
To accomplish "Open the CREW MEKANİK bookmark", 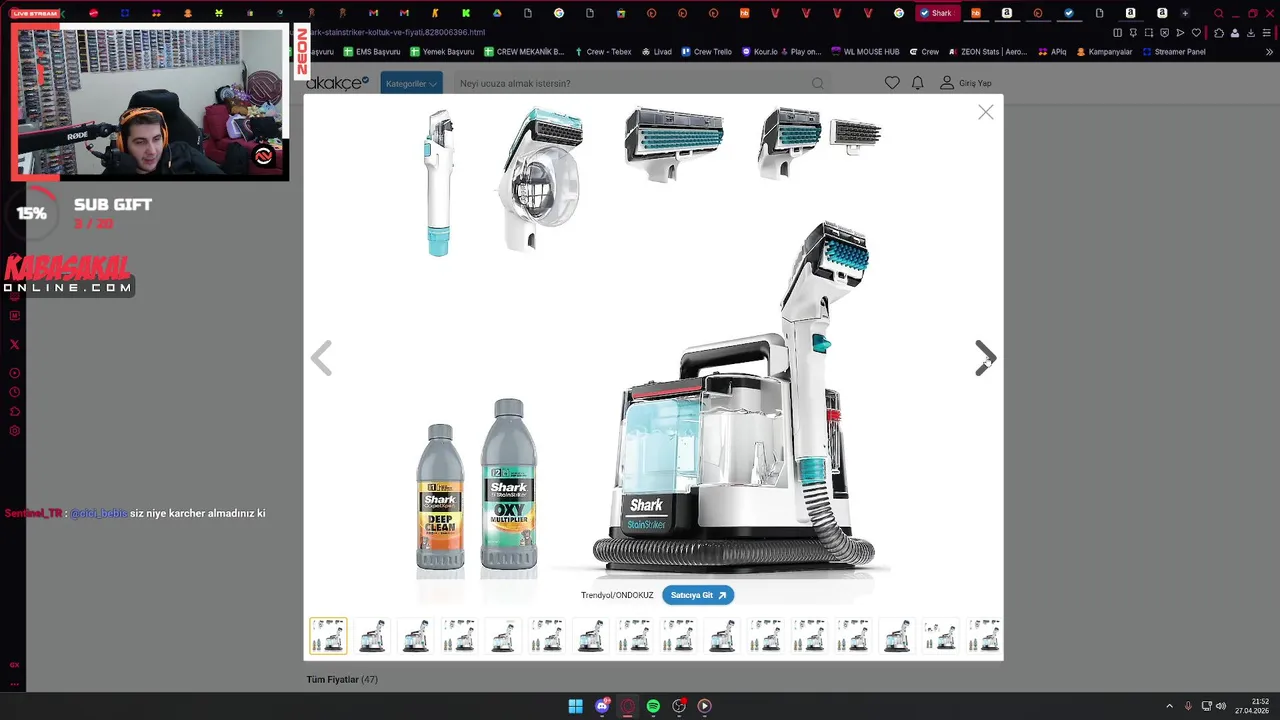I will 523,52.
